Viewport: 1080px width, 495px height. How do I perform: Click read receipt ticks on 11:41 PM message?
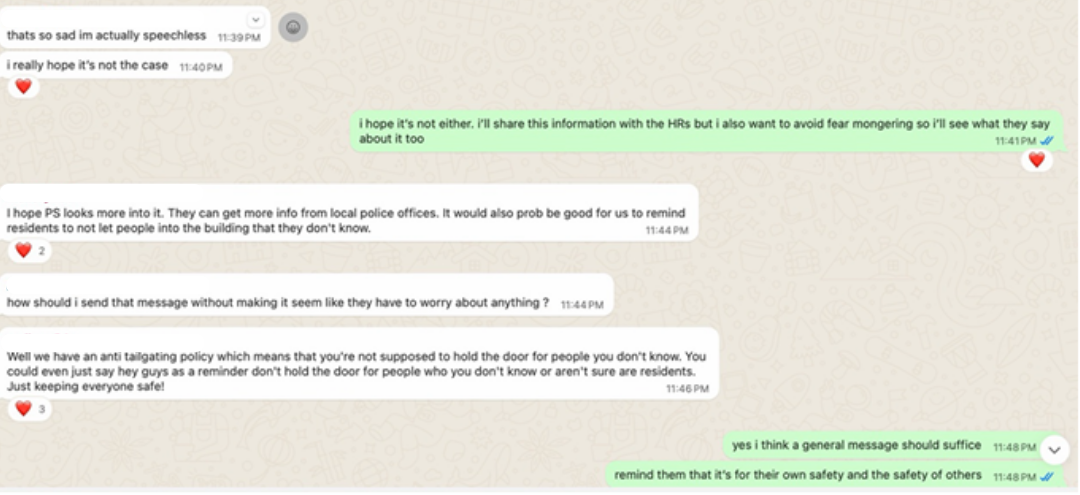[1046, 141]
